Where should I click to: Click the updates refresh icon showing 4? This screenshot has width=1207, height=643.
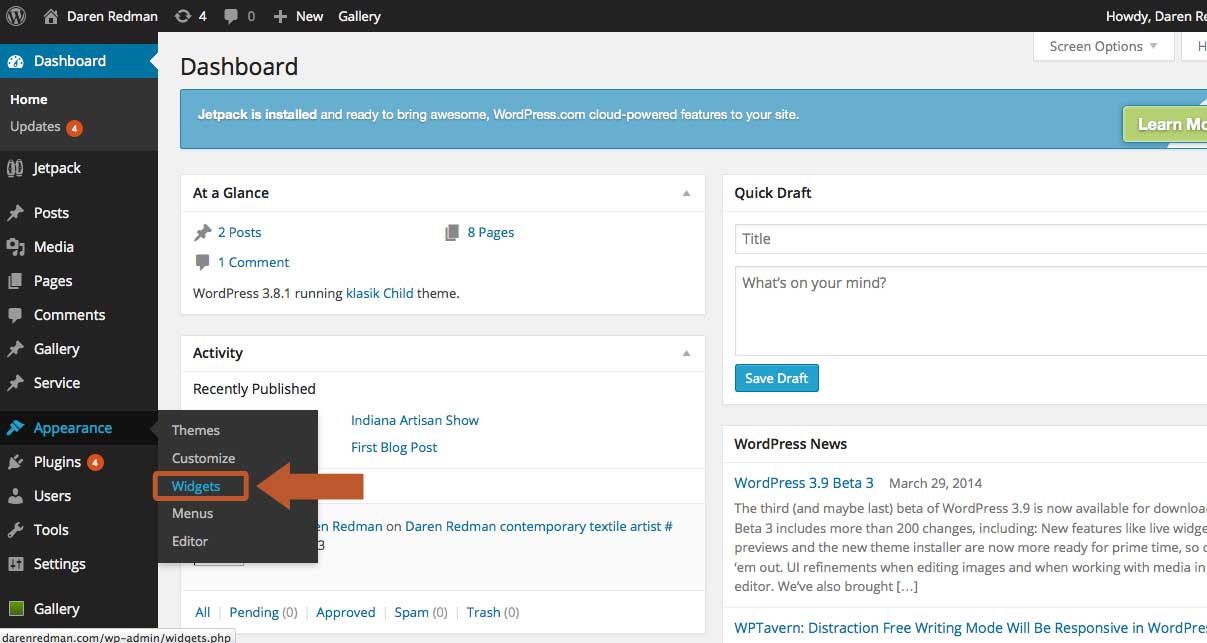pos(182,16)
